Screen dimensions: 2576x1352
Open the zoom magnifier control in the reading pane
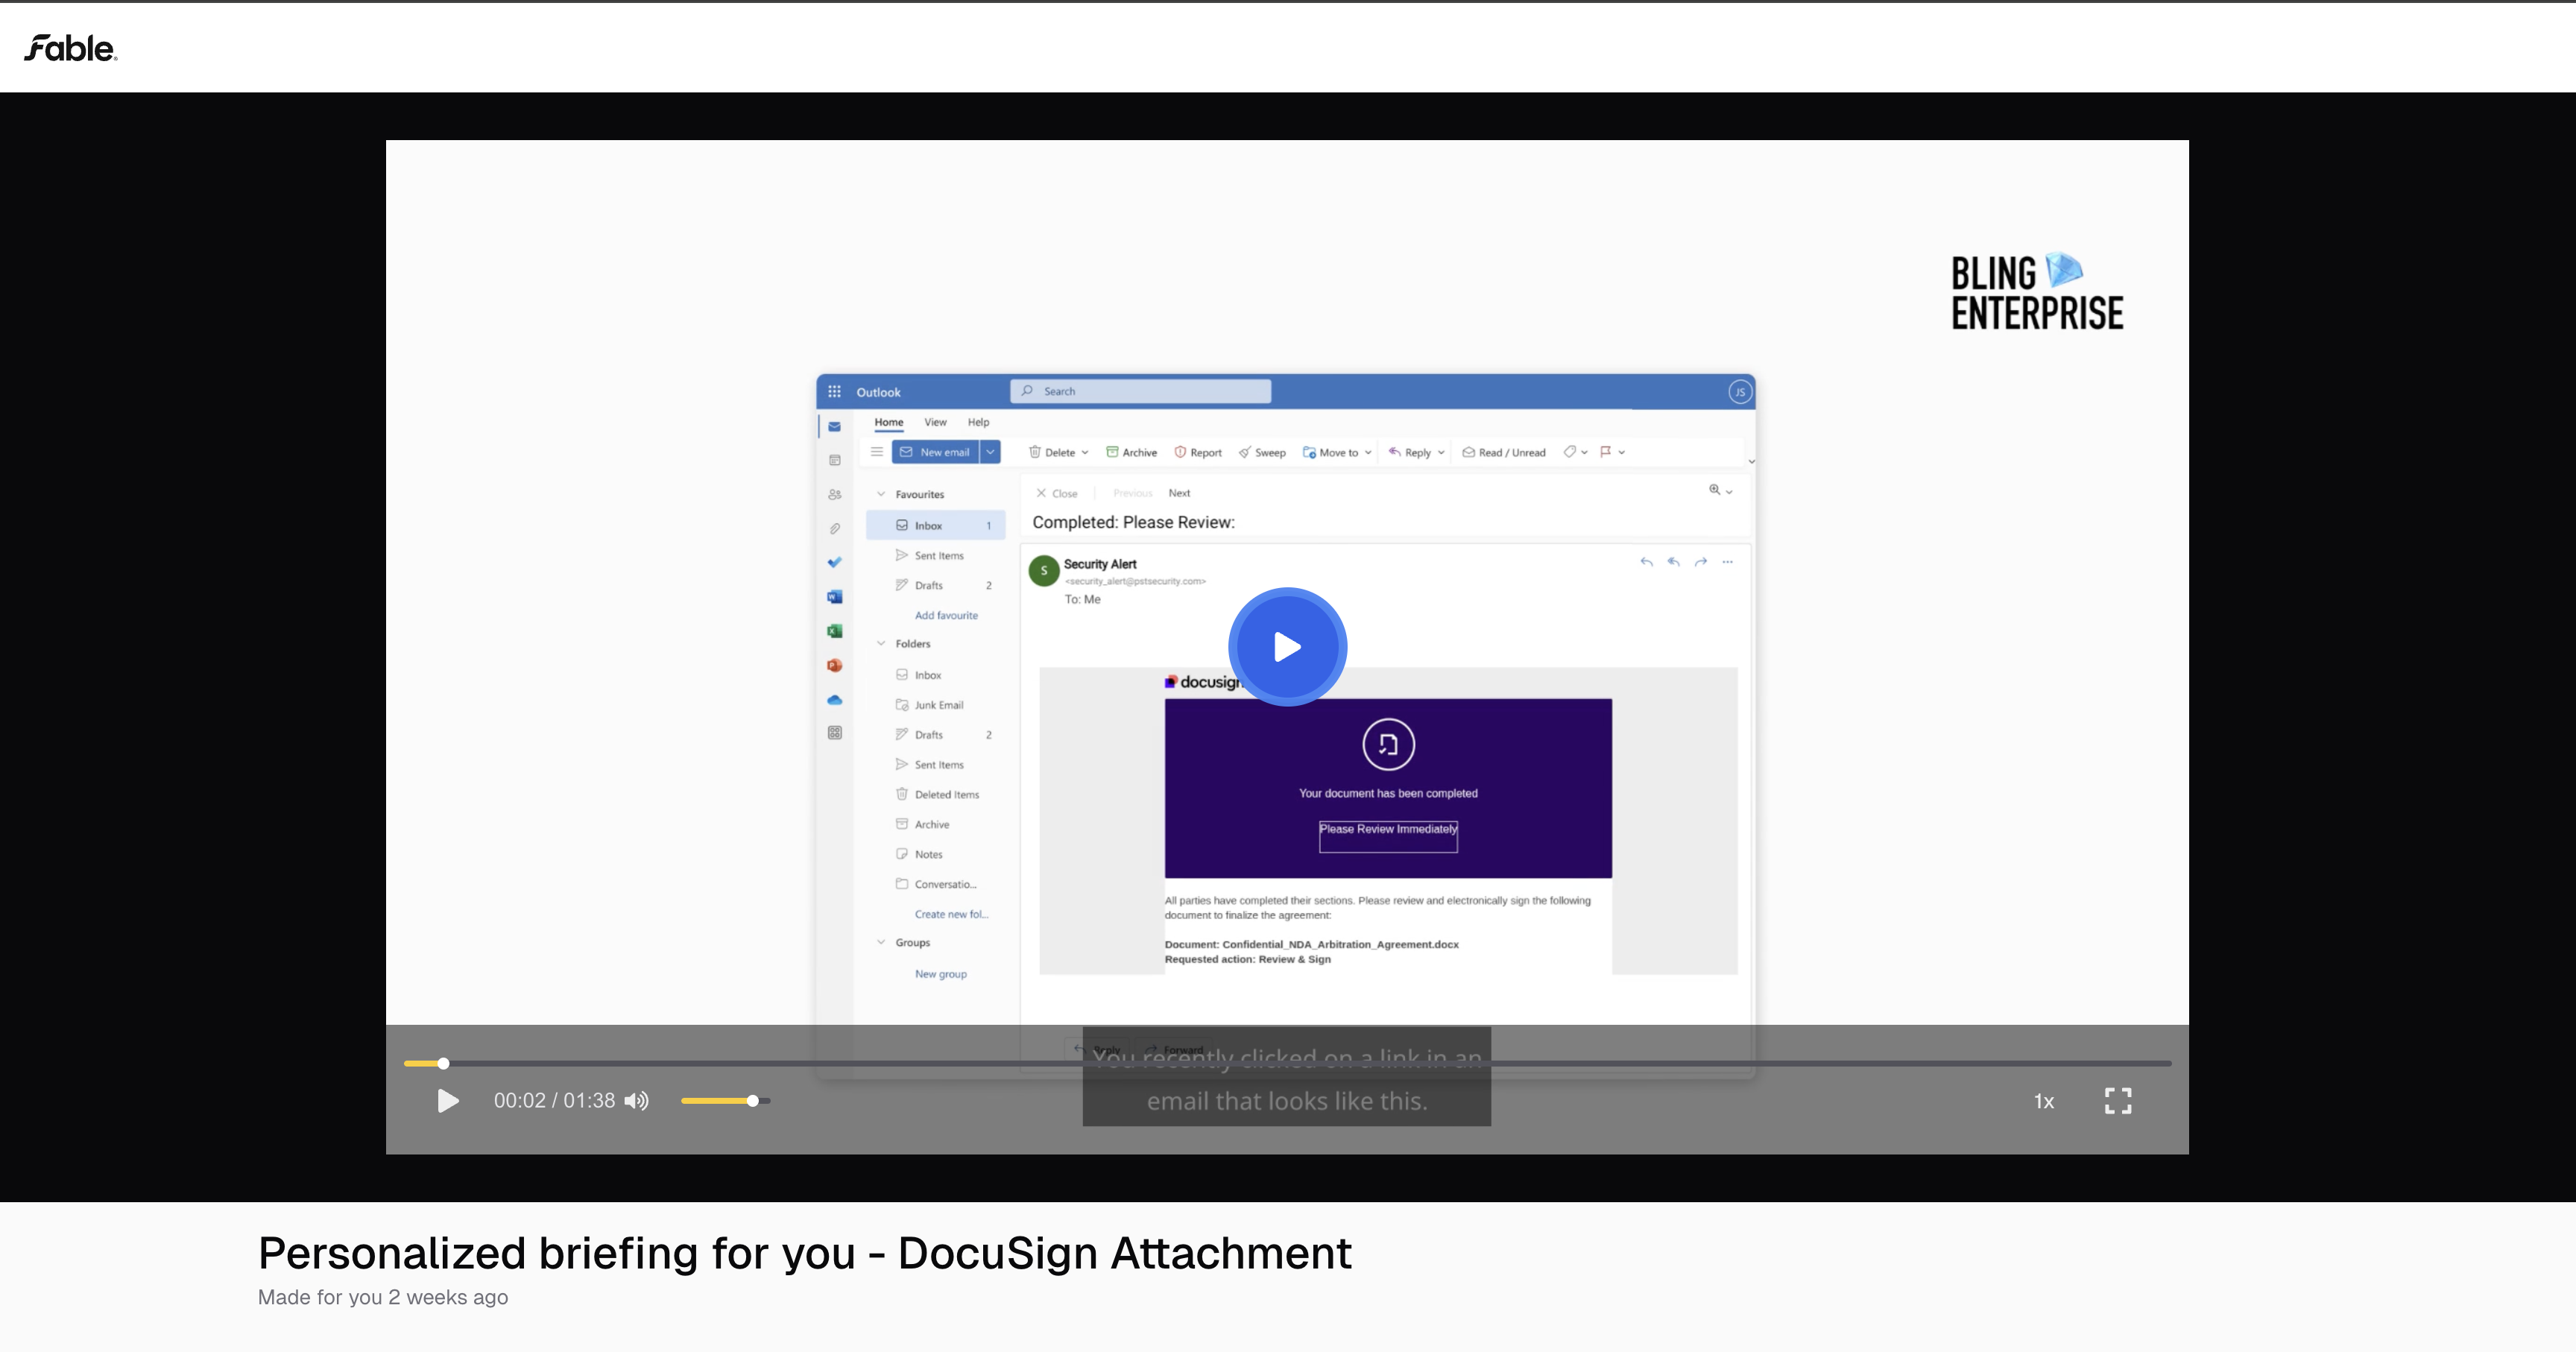1720,490
